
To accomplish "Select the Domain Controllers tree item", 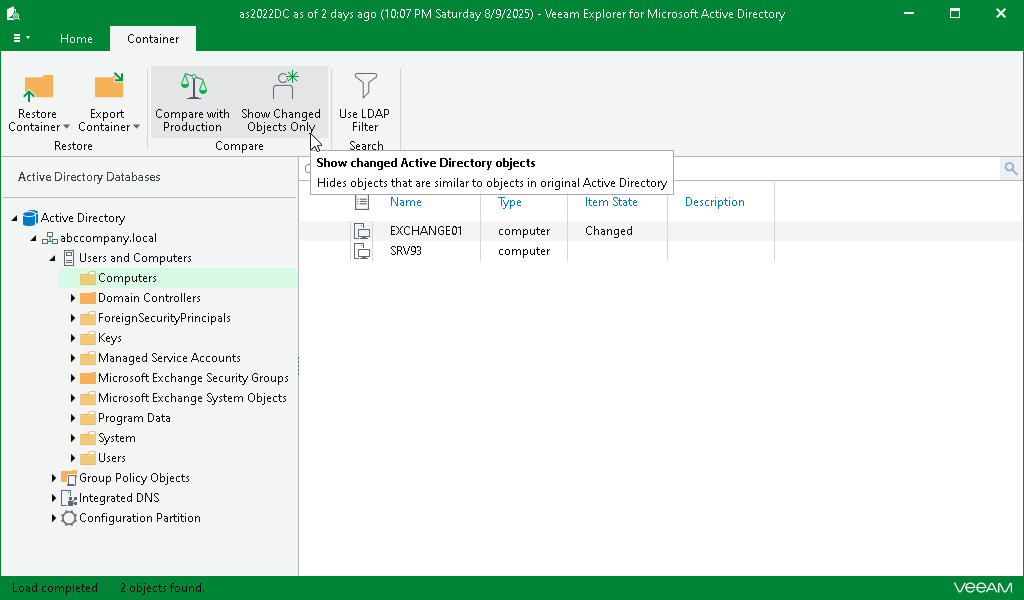I will (149, 298).
